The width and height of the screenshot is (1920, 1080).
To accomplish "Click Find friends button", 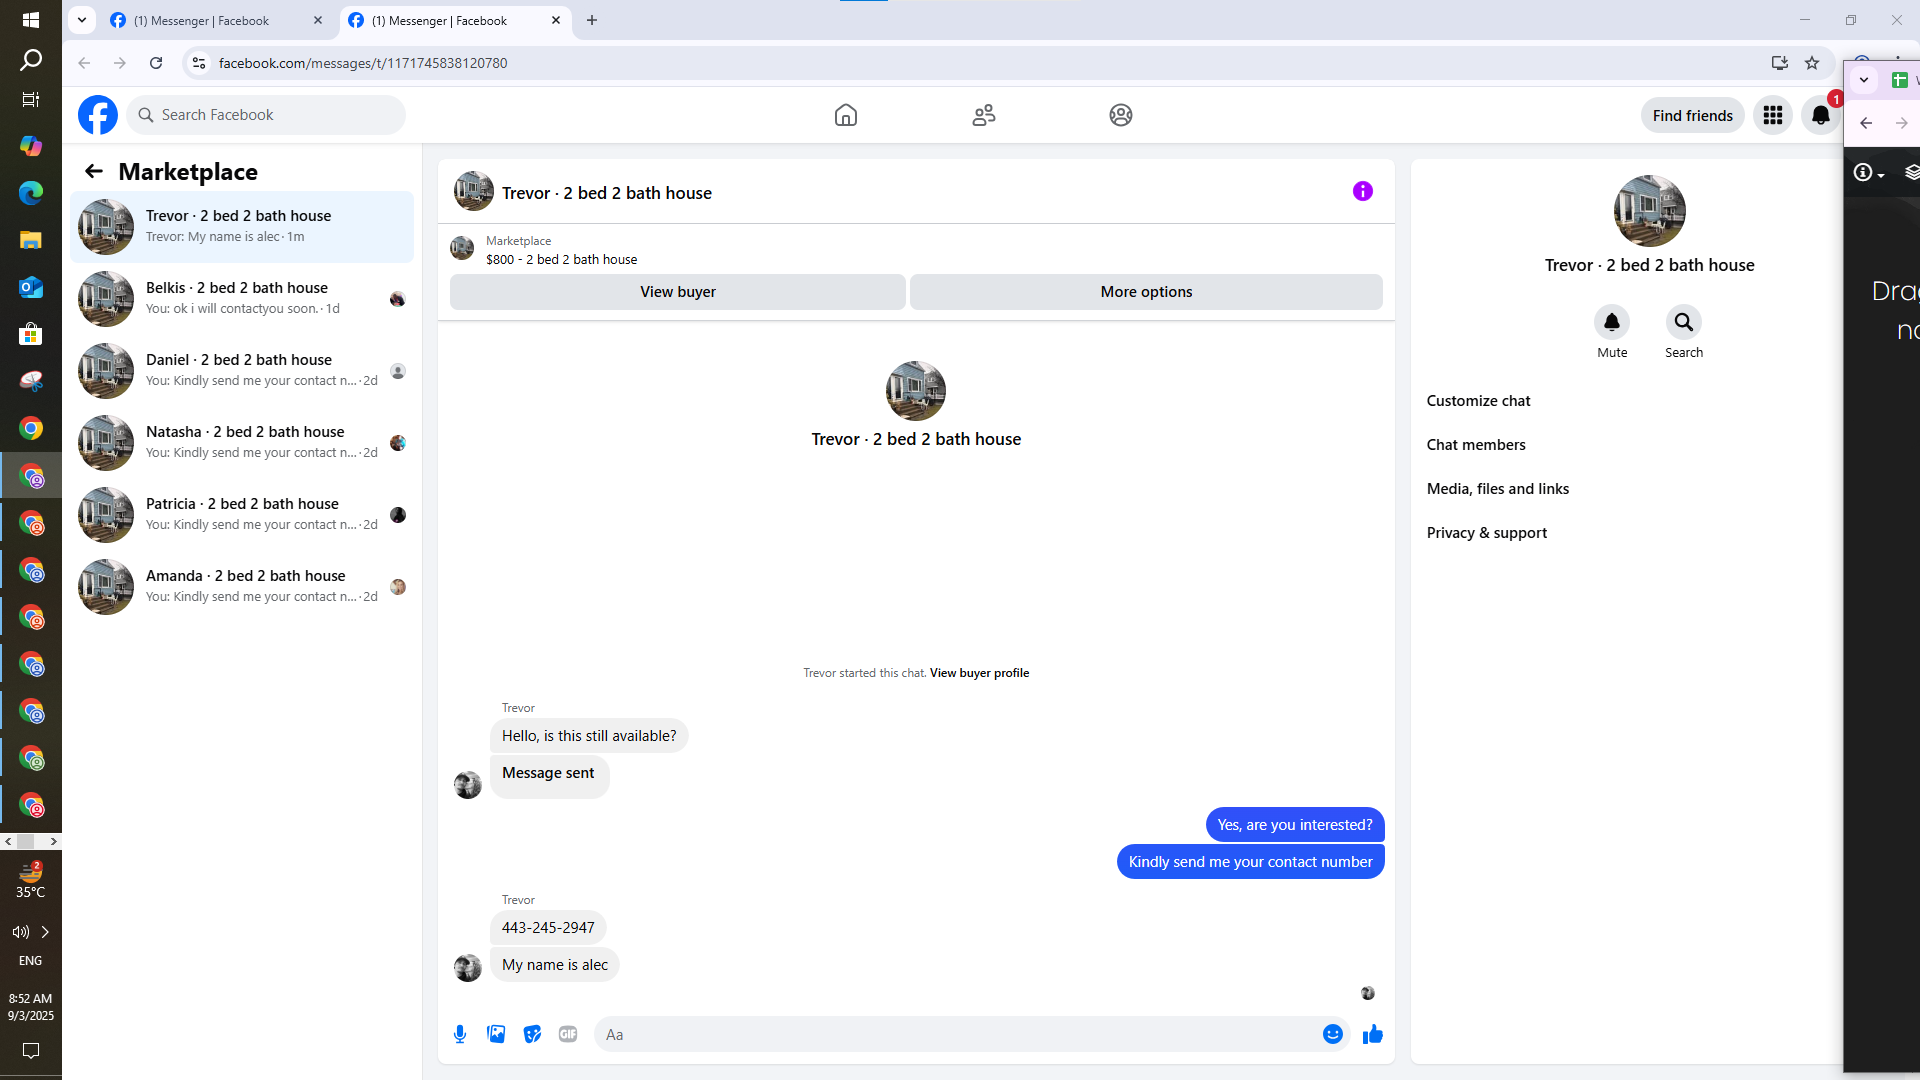I will (1693, 116).
